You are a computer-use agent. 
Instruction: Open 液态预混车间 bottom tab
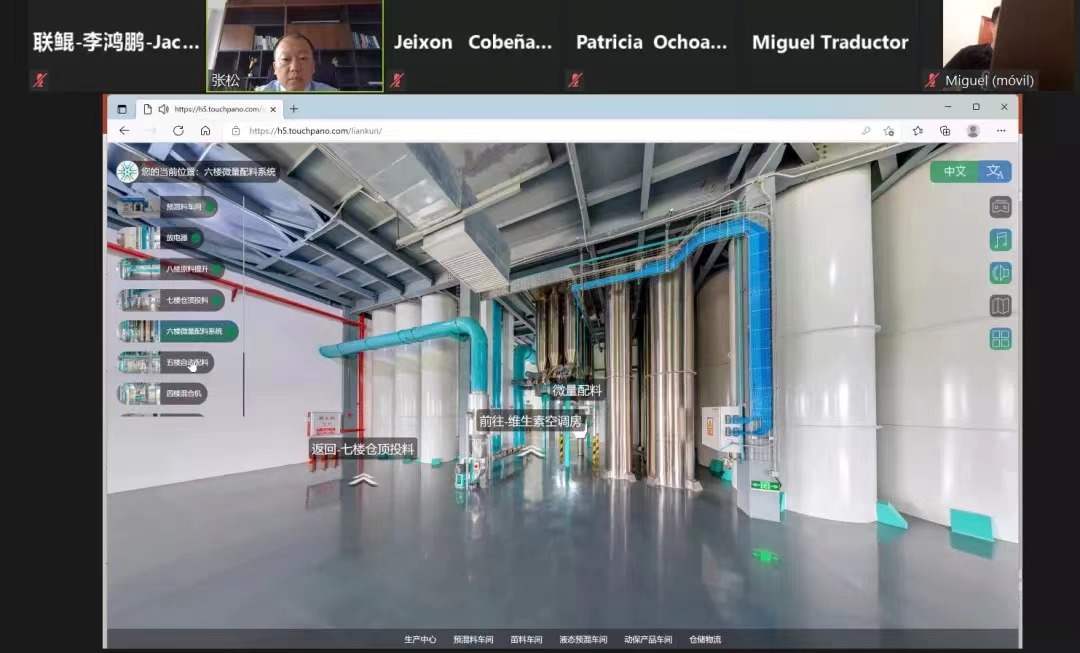pos(583,639)
